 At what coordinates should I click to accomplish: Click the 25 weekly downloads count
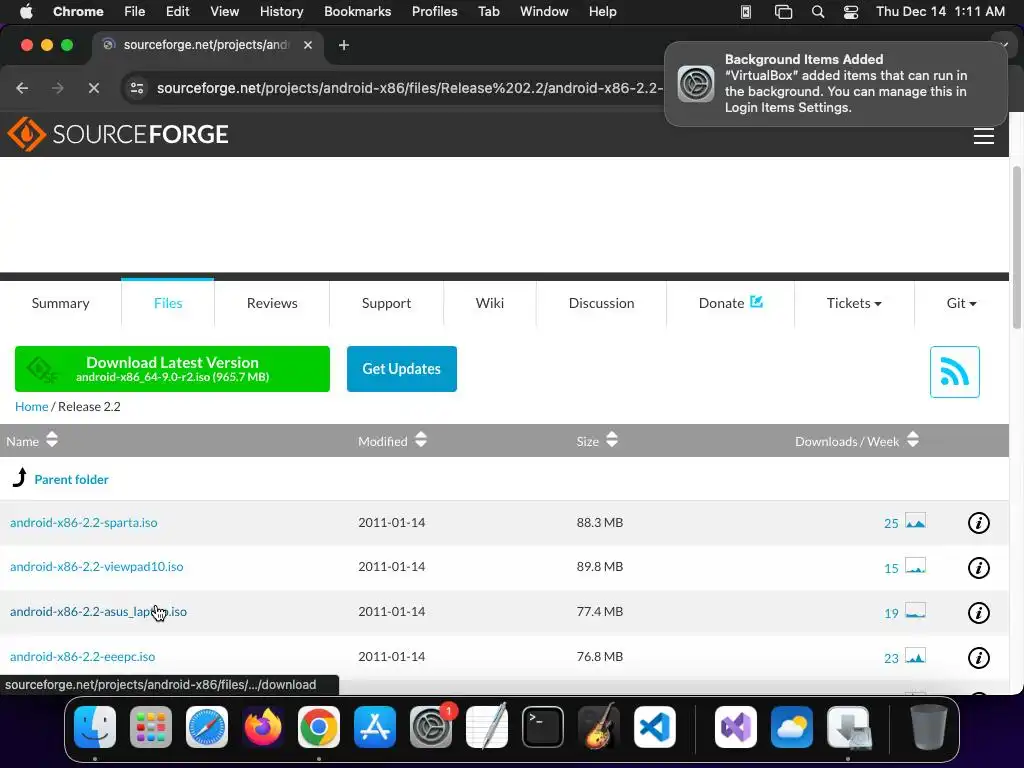[x=891, y=523]
